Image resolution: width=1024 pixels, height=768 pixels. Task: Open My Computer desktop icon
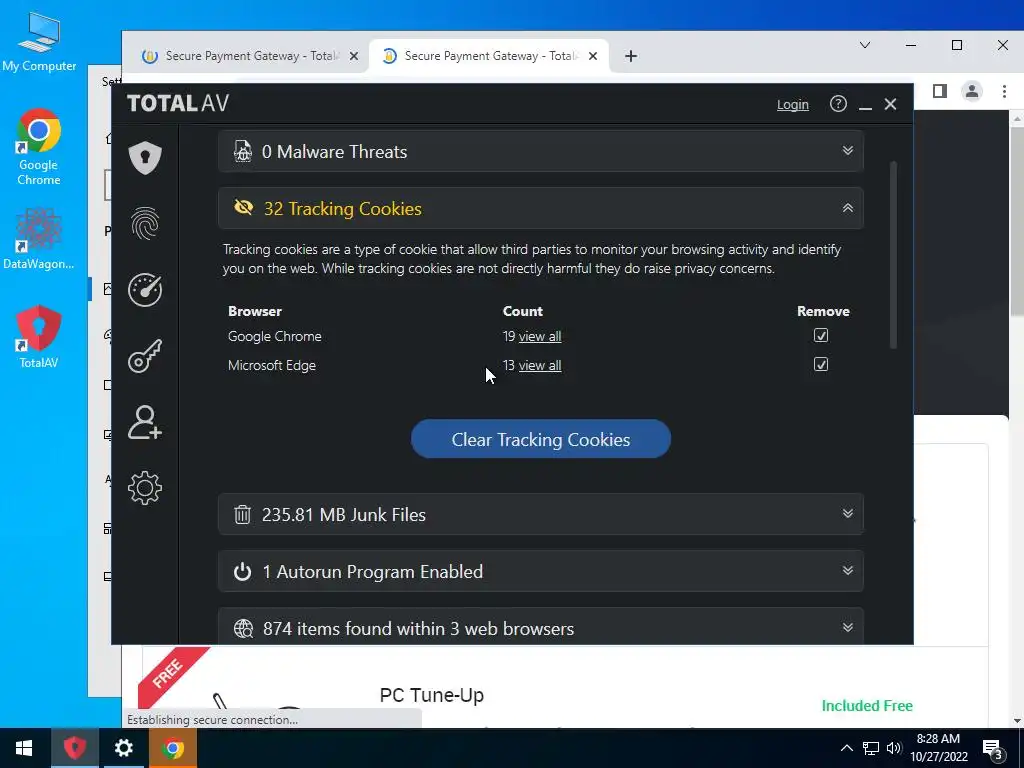point(39,42)
